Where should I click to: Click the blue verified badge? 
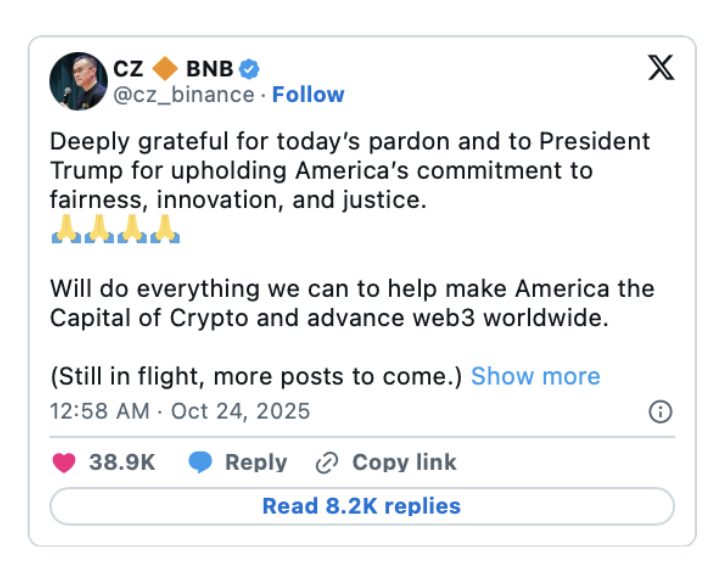click(x=250, y=68)
